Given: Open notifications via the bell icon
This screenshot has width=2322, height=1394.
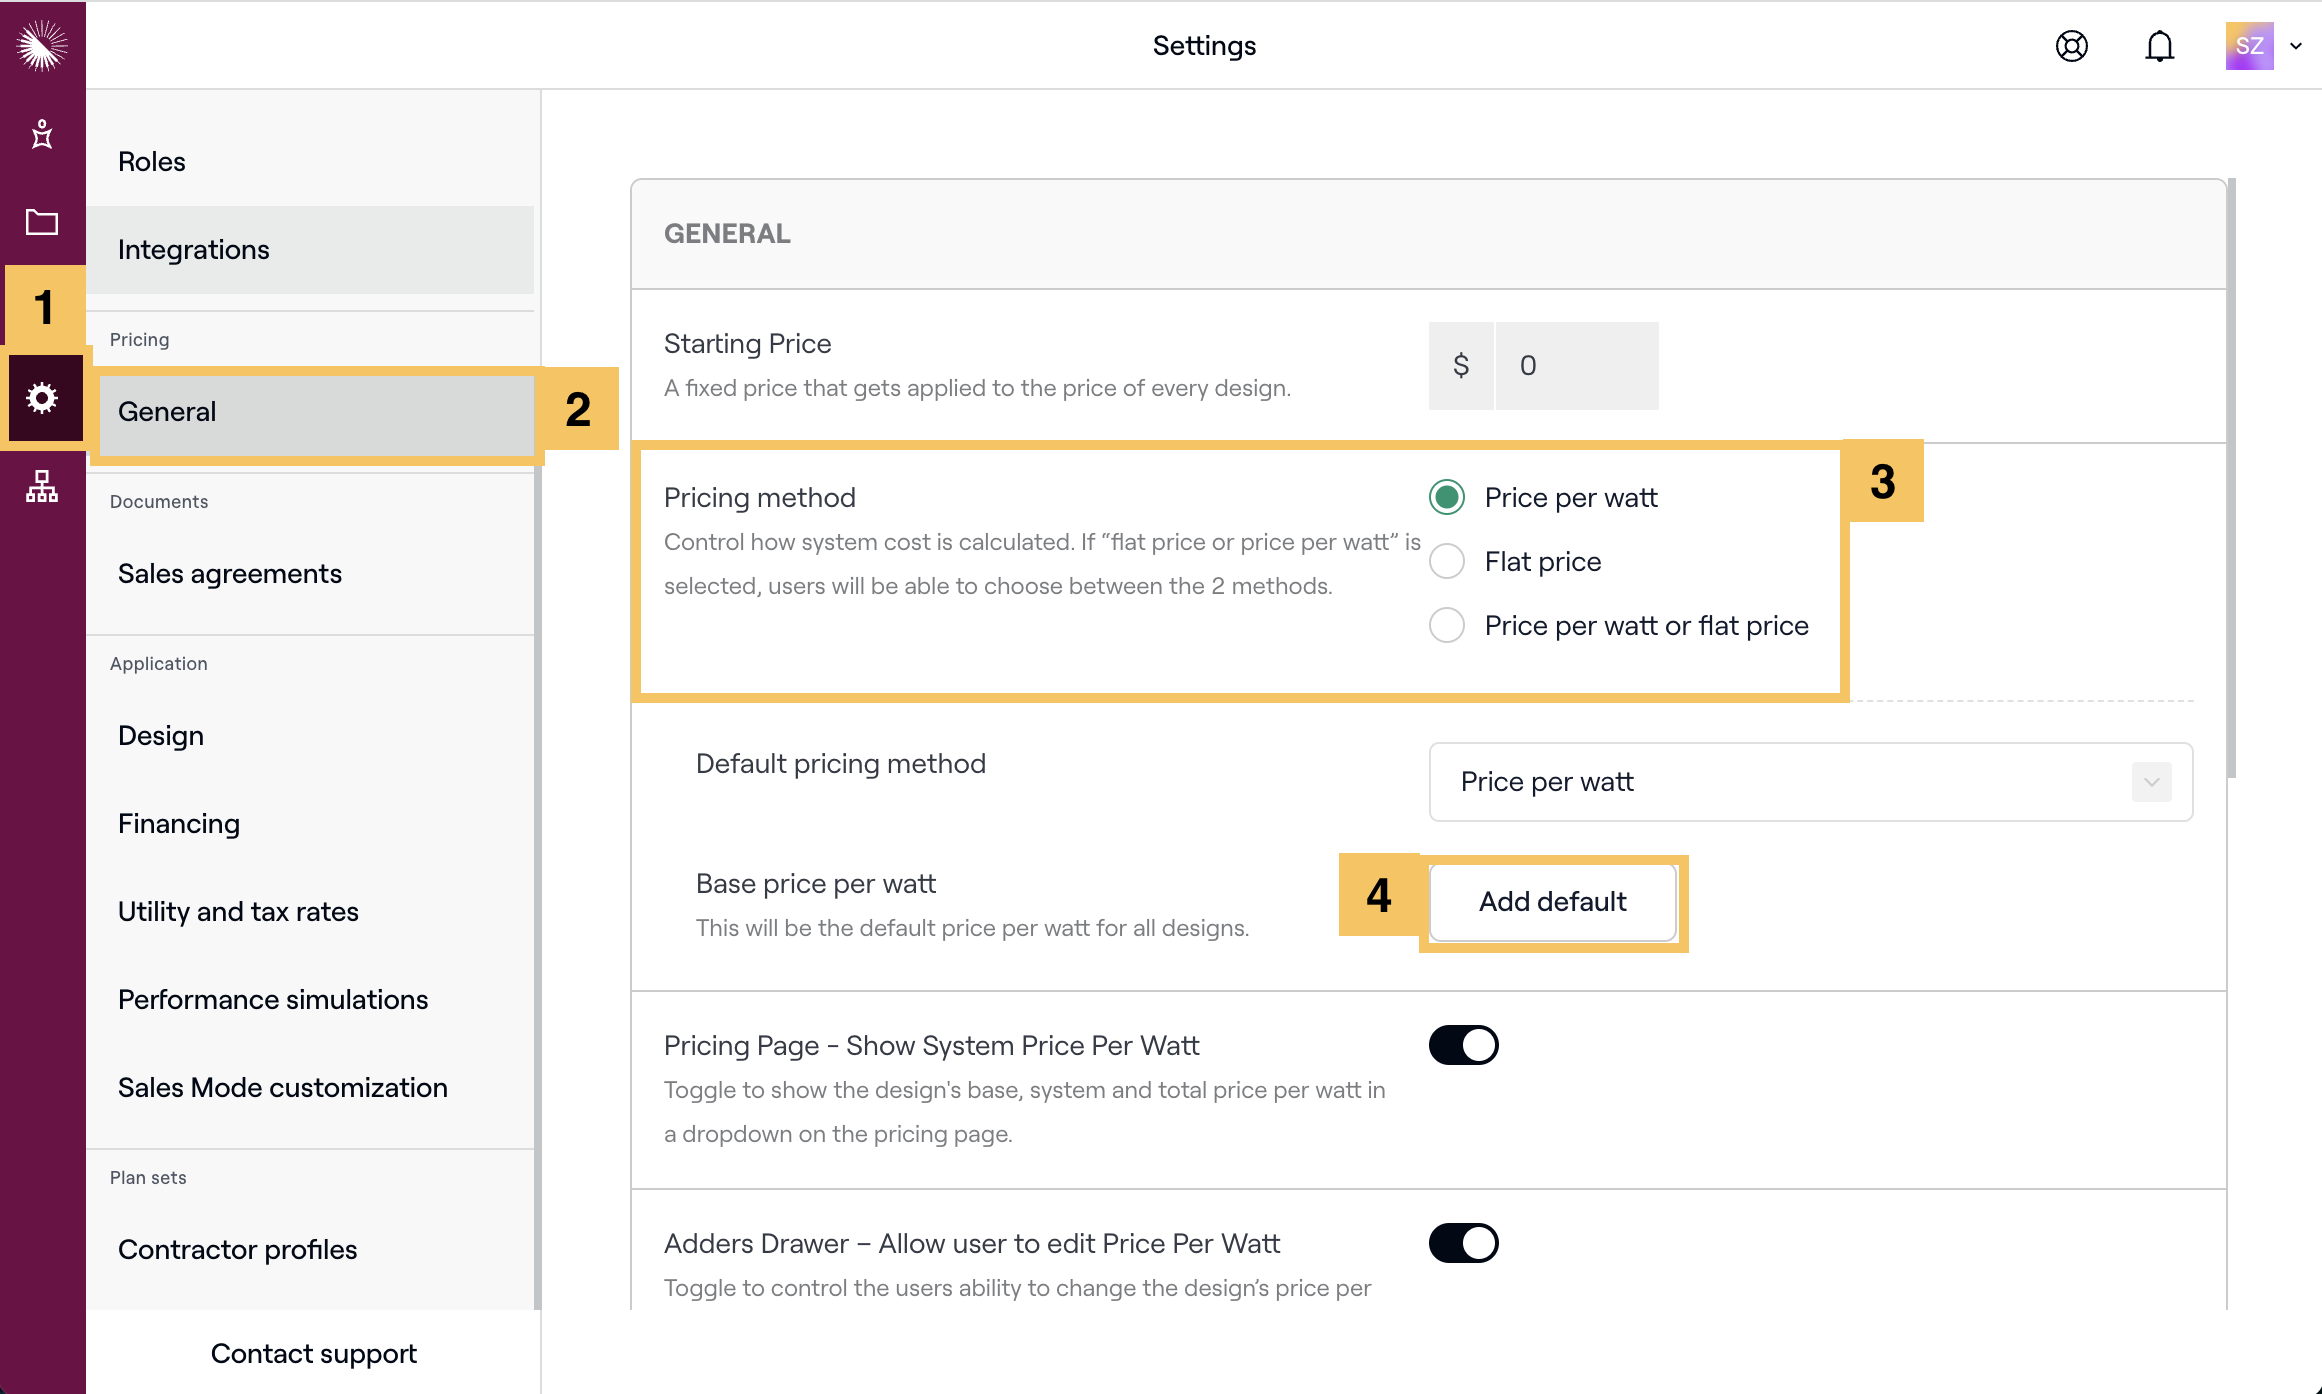Looking at the screenshot, I should [2158, 46].
